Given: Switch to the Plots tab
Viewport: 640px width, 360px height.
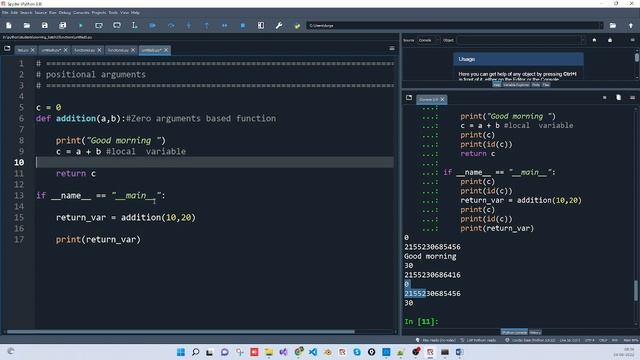Looking at the screenshot, I should click(536, 85).
